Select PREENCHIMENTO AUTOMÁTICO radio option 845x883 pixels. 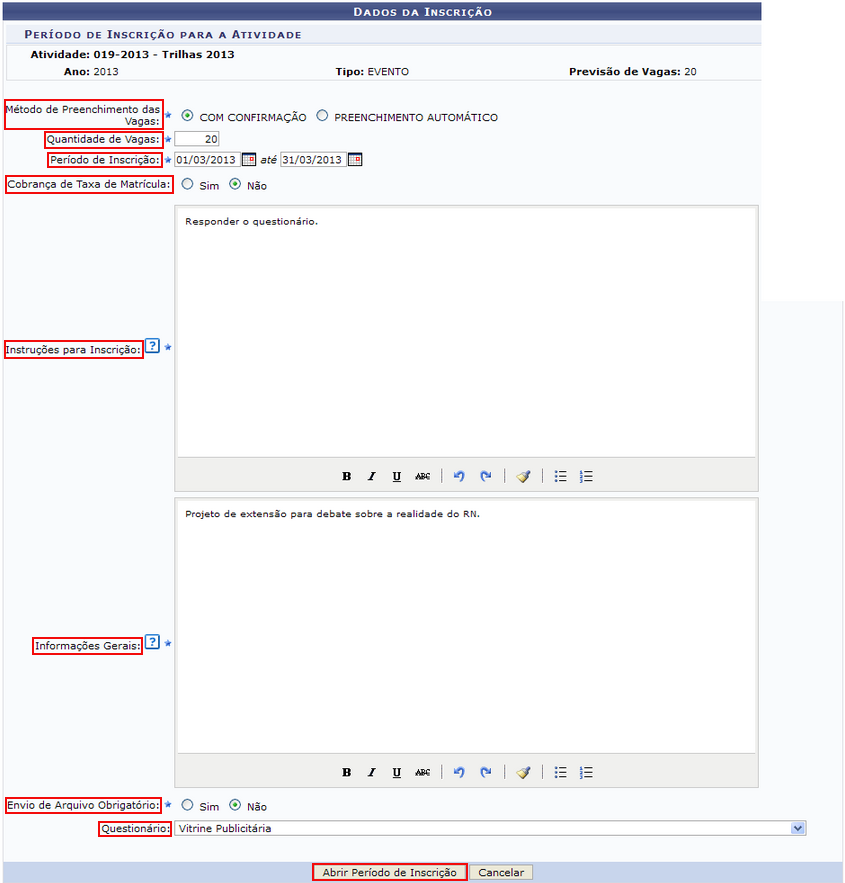click(x=322, y=116)
